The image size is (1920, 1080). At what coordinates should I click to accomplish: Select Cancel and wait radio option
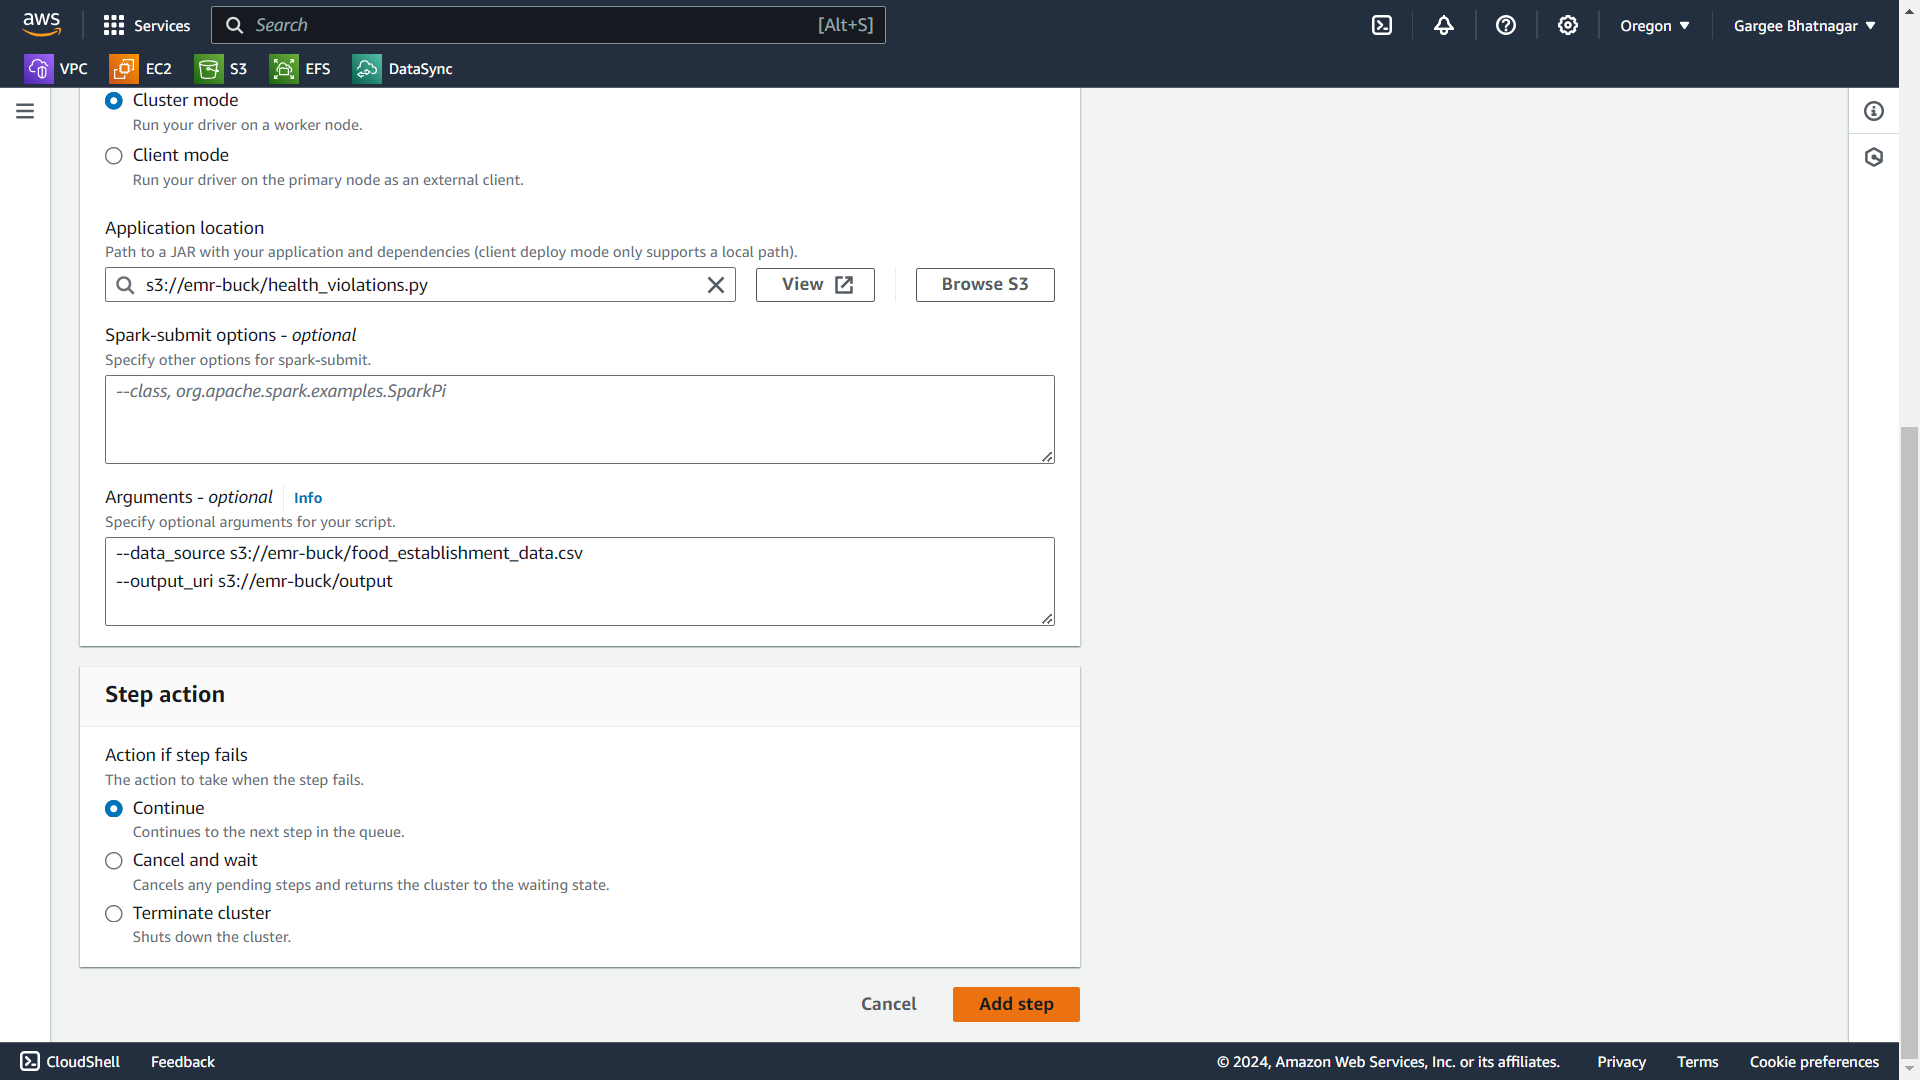click(x=114, y=861)
